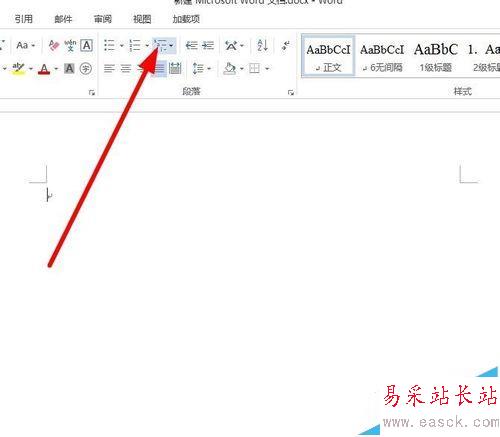The height and width of the screenshot is (437, 500).
Task: Expand the borders dropdown arrow
Action: coord(267,69)
